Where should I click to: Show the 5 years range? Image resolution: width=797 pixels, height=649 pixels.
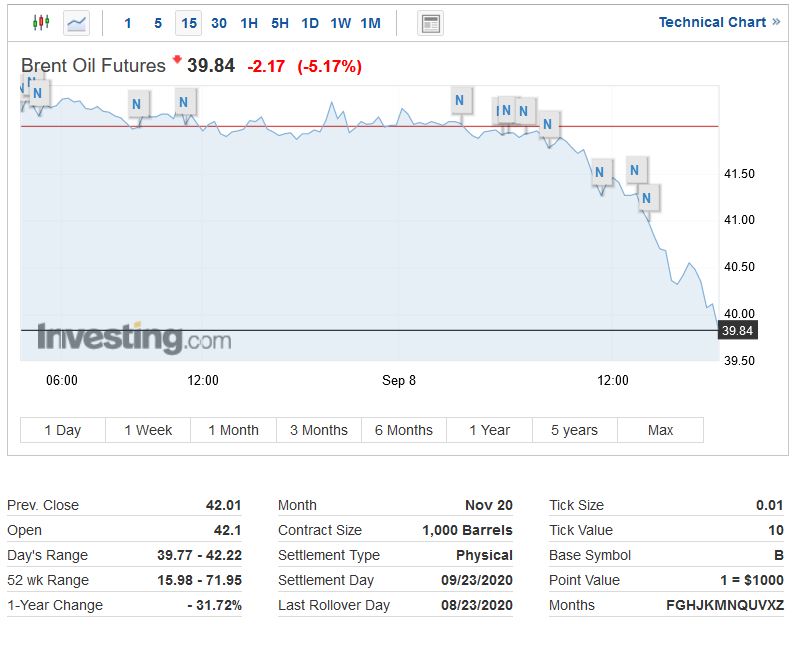(x=574, y=430)
